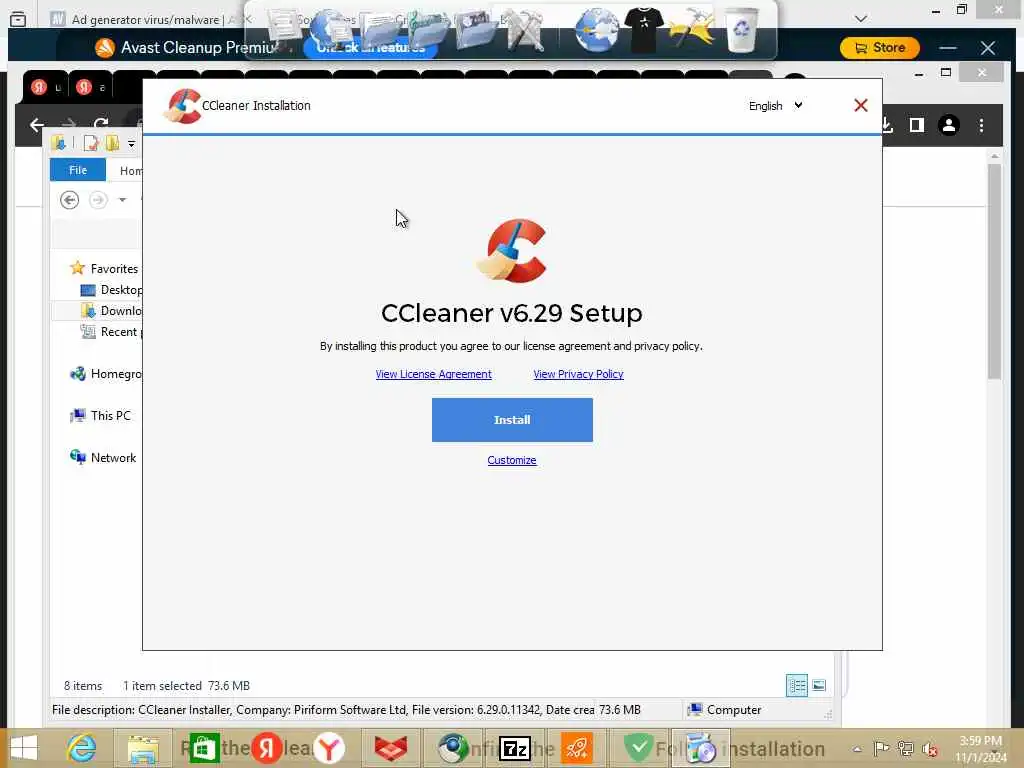Screen dimensions: 1024x768
Task: Click the installer disc icon on the taskbar
Action: (701, 748)
